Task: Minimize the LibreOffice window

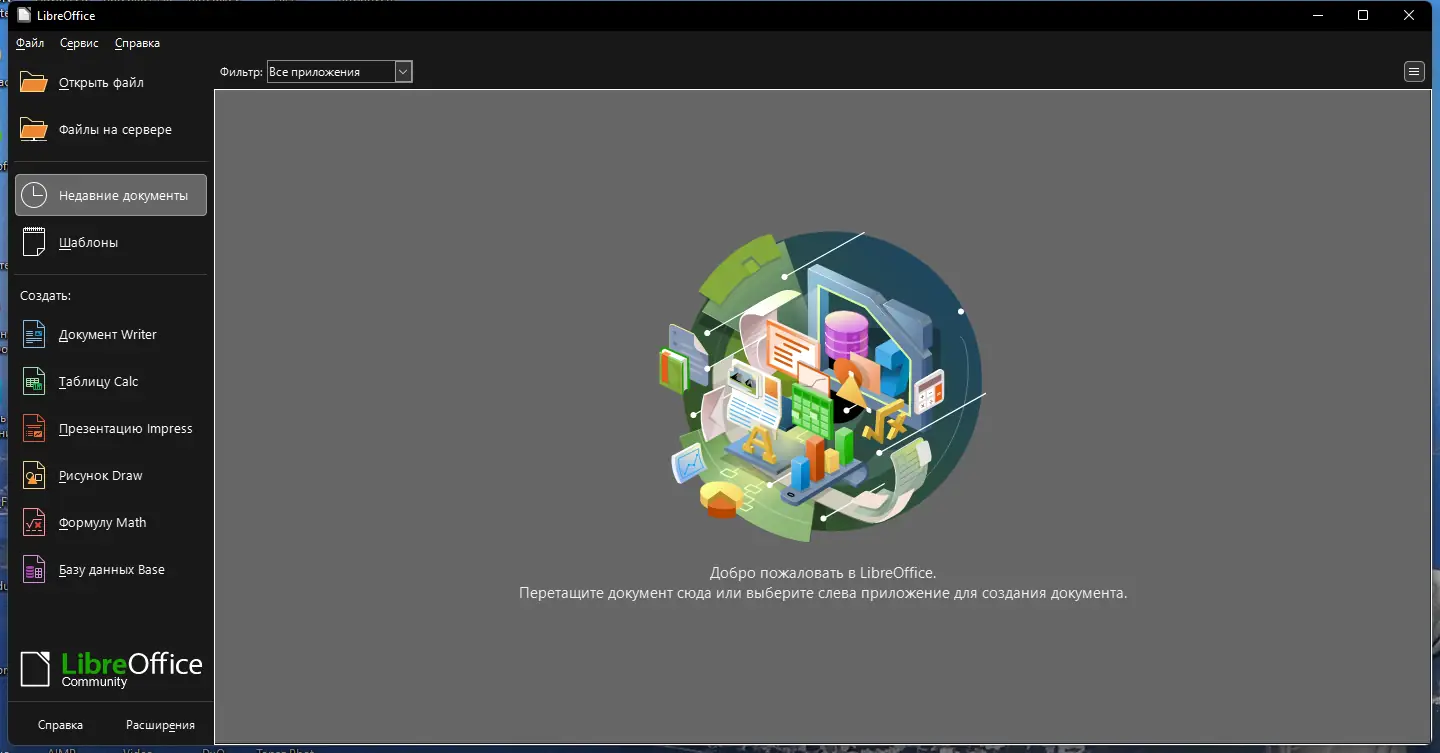Action: click(x=1318, y=15)
